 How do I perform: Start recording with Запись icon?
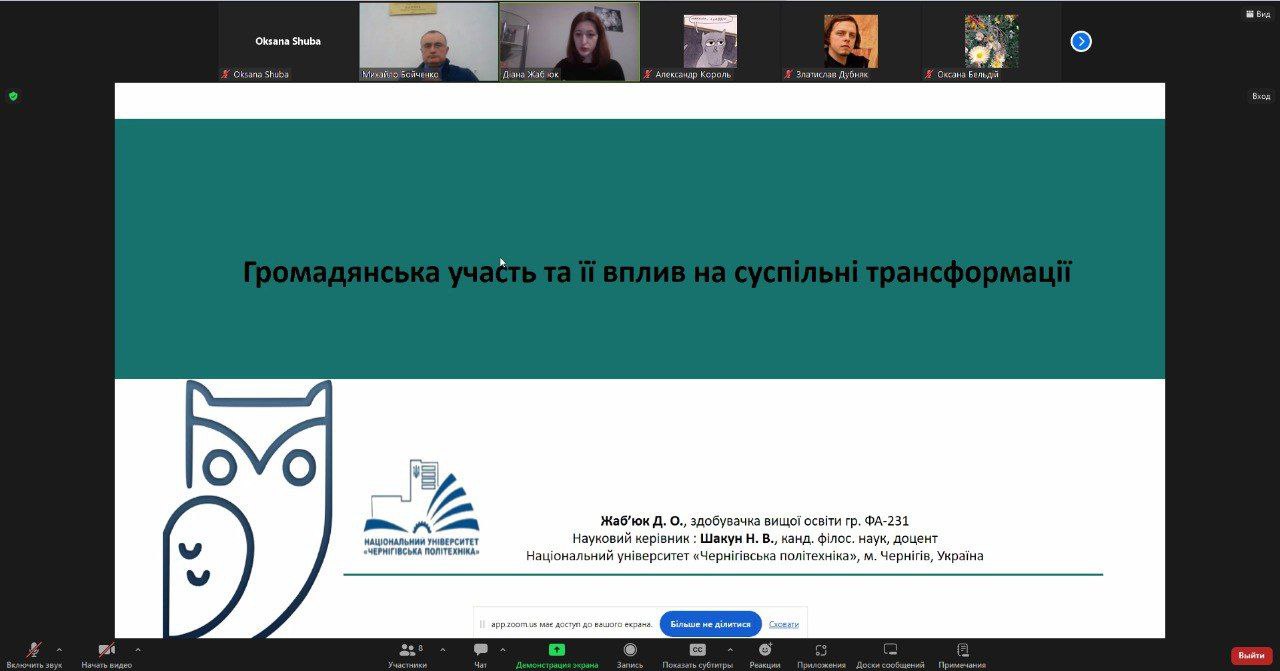630,651
